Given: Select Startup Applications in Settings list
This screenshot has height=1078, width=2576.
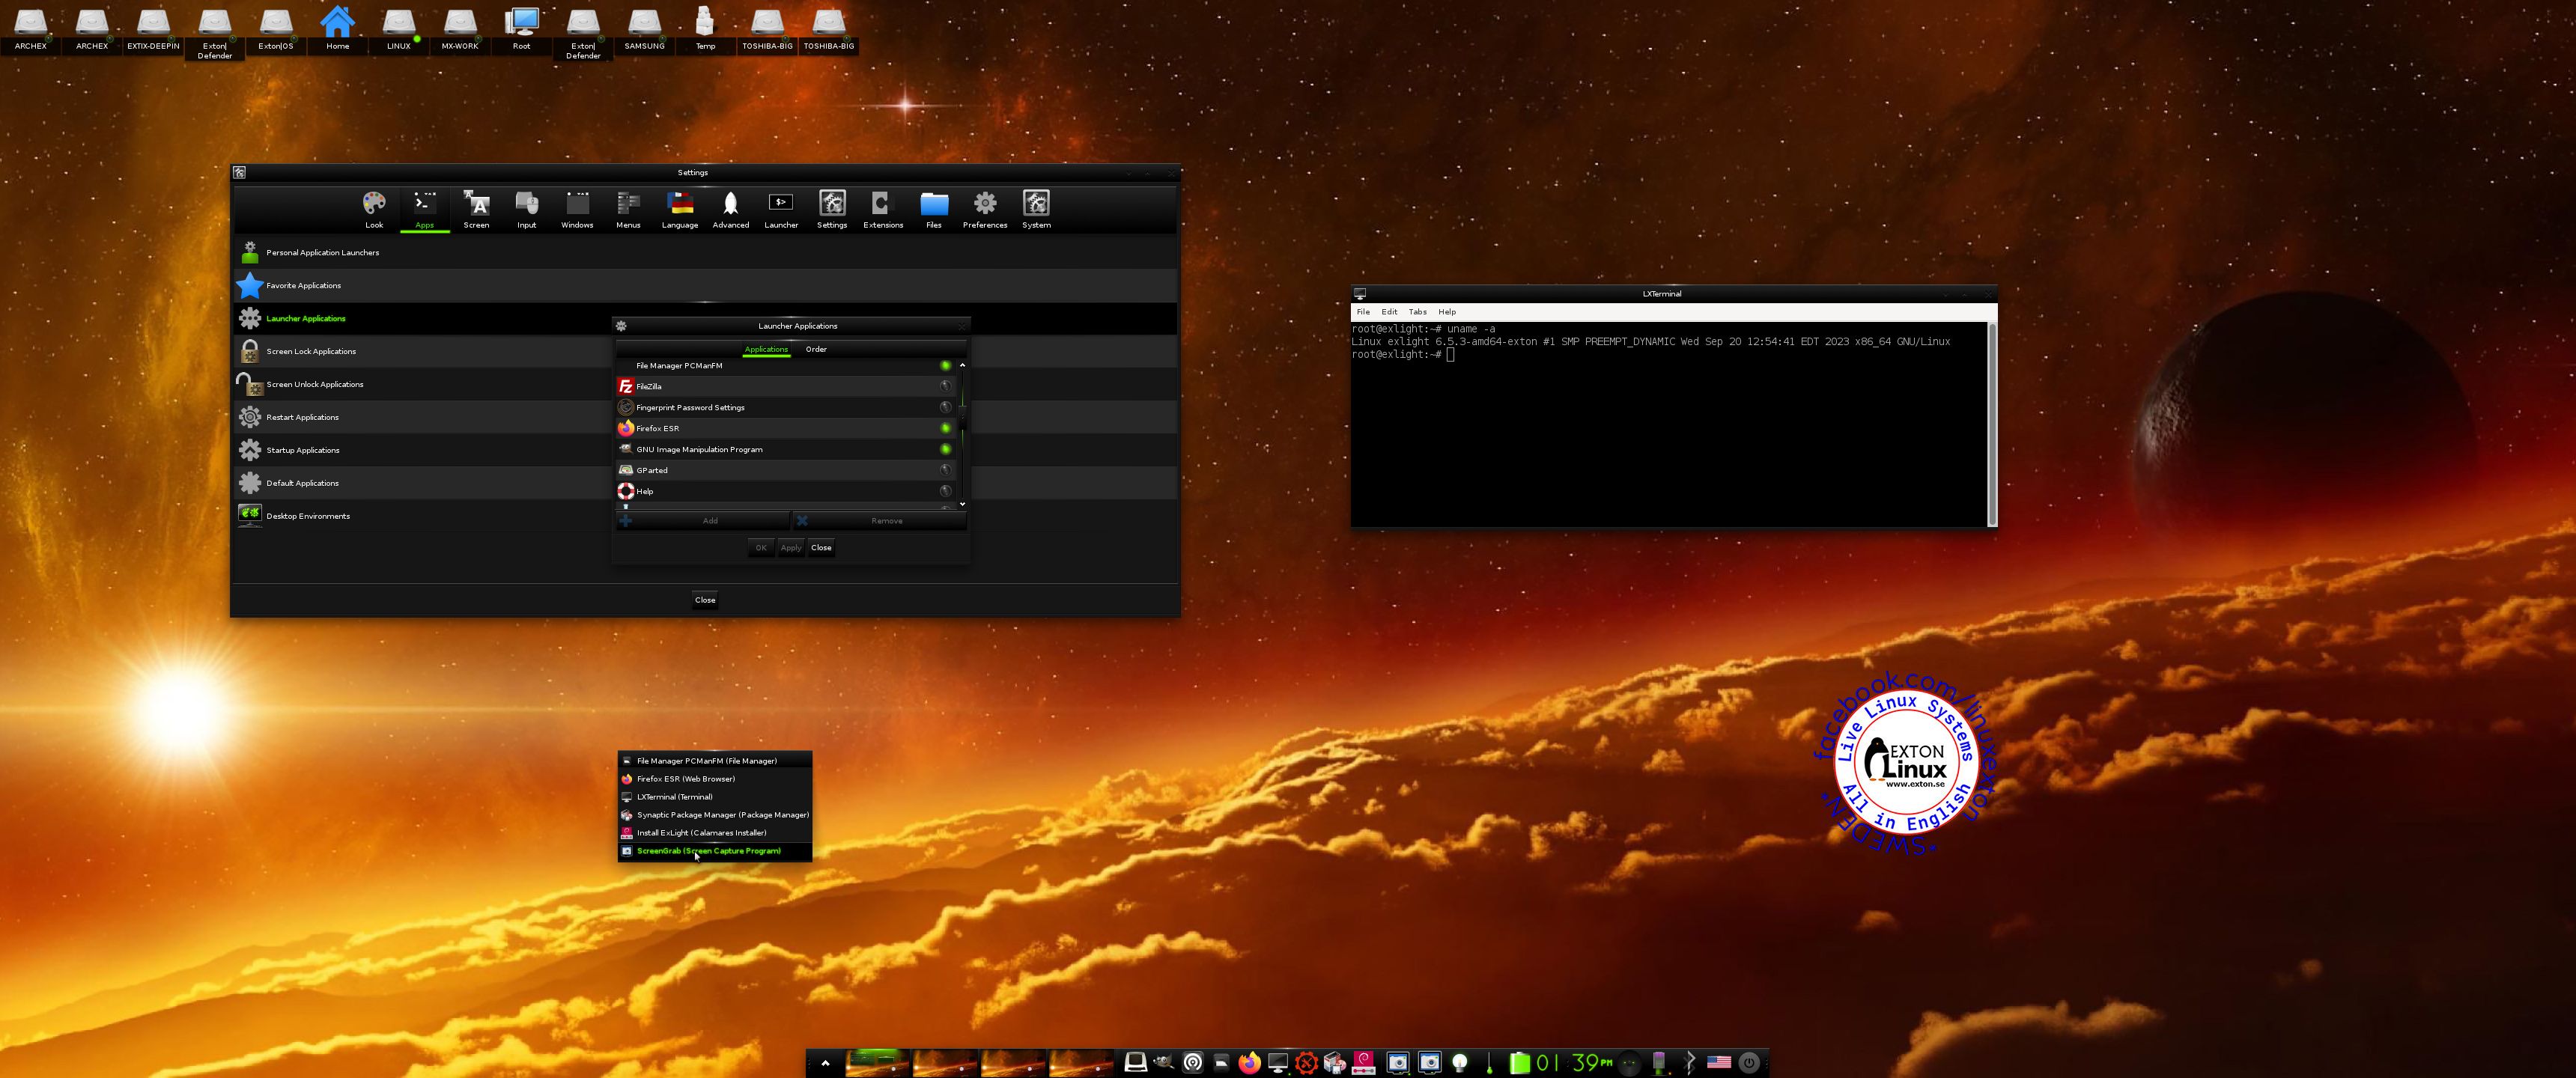Looking at the screenshot, I should 302,450.
